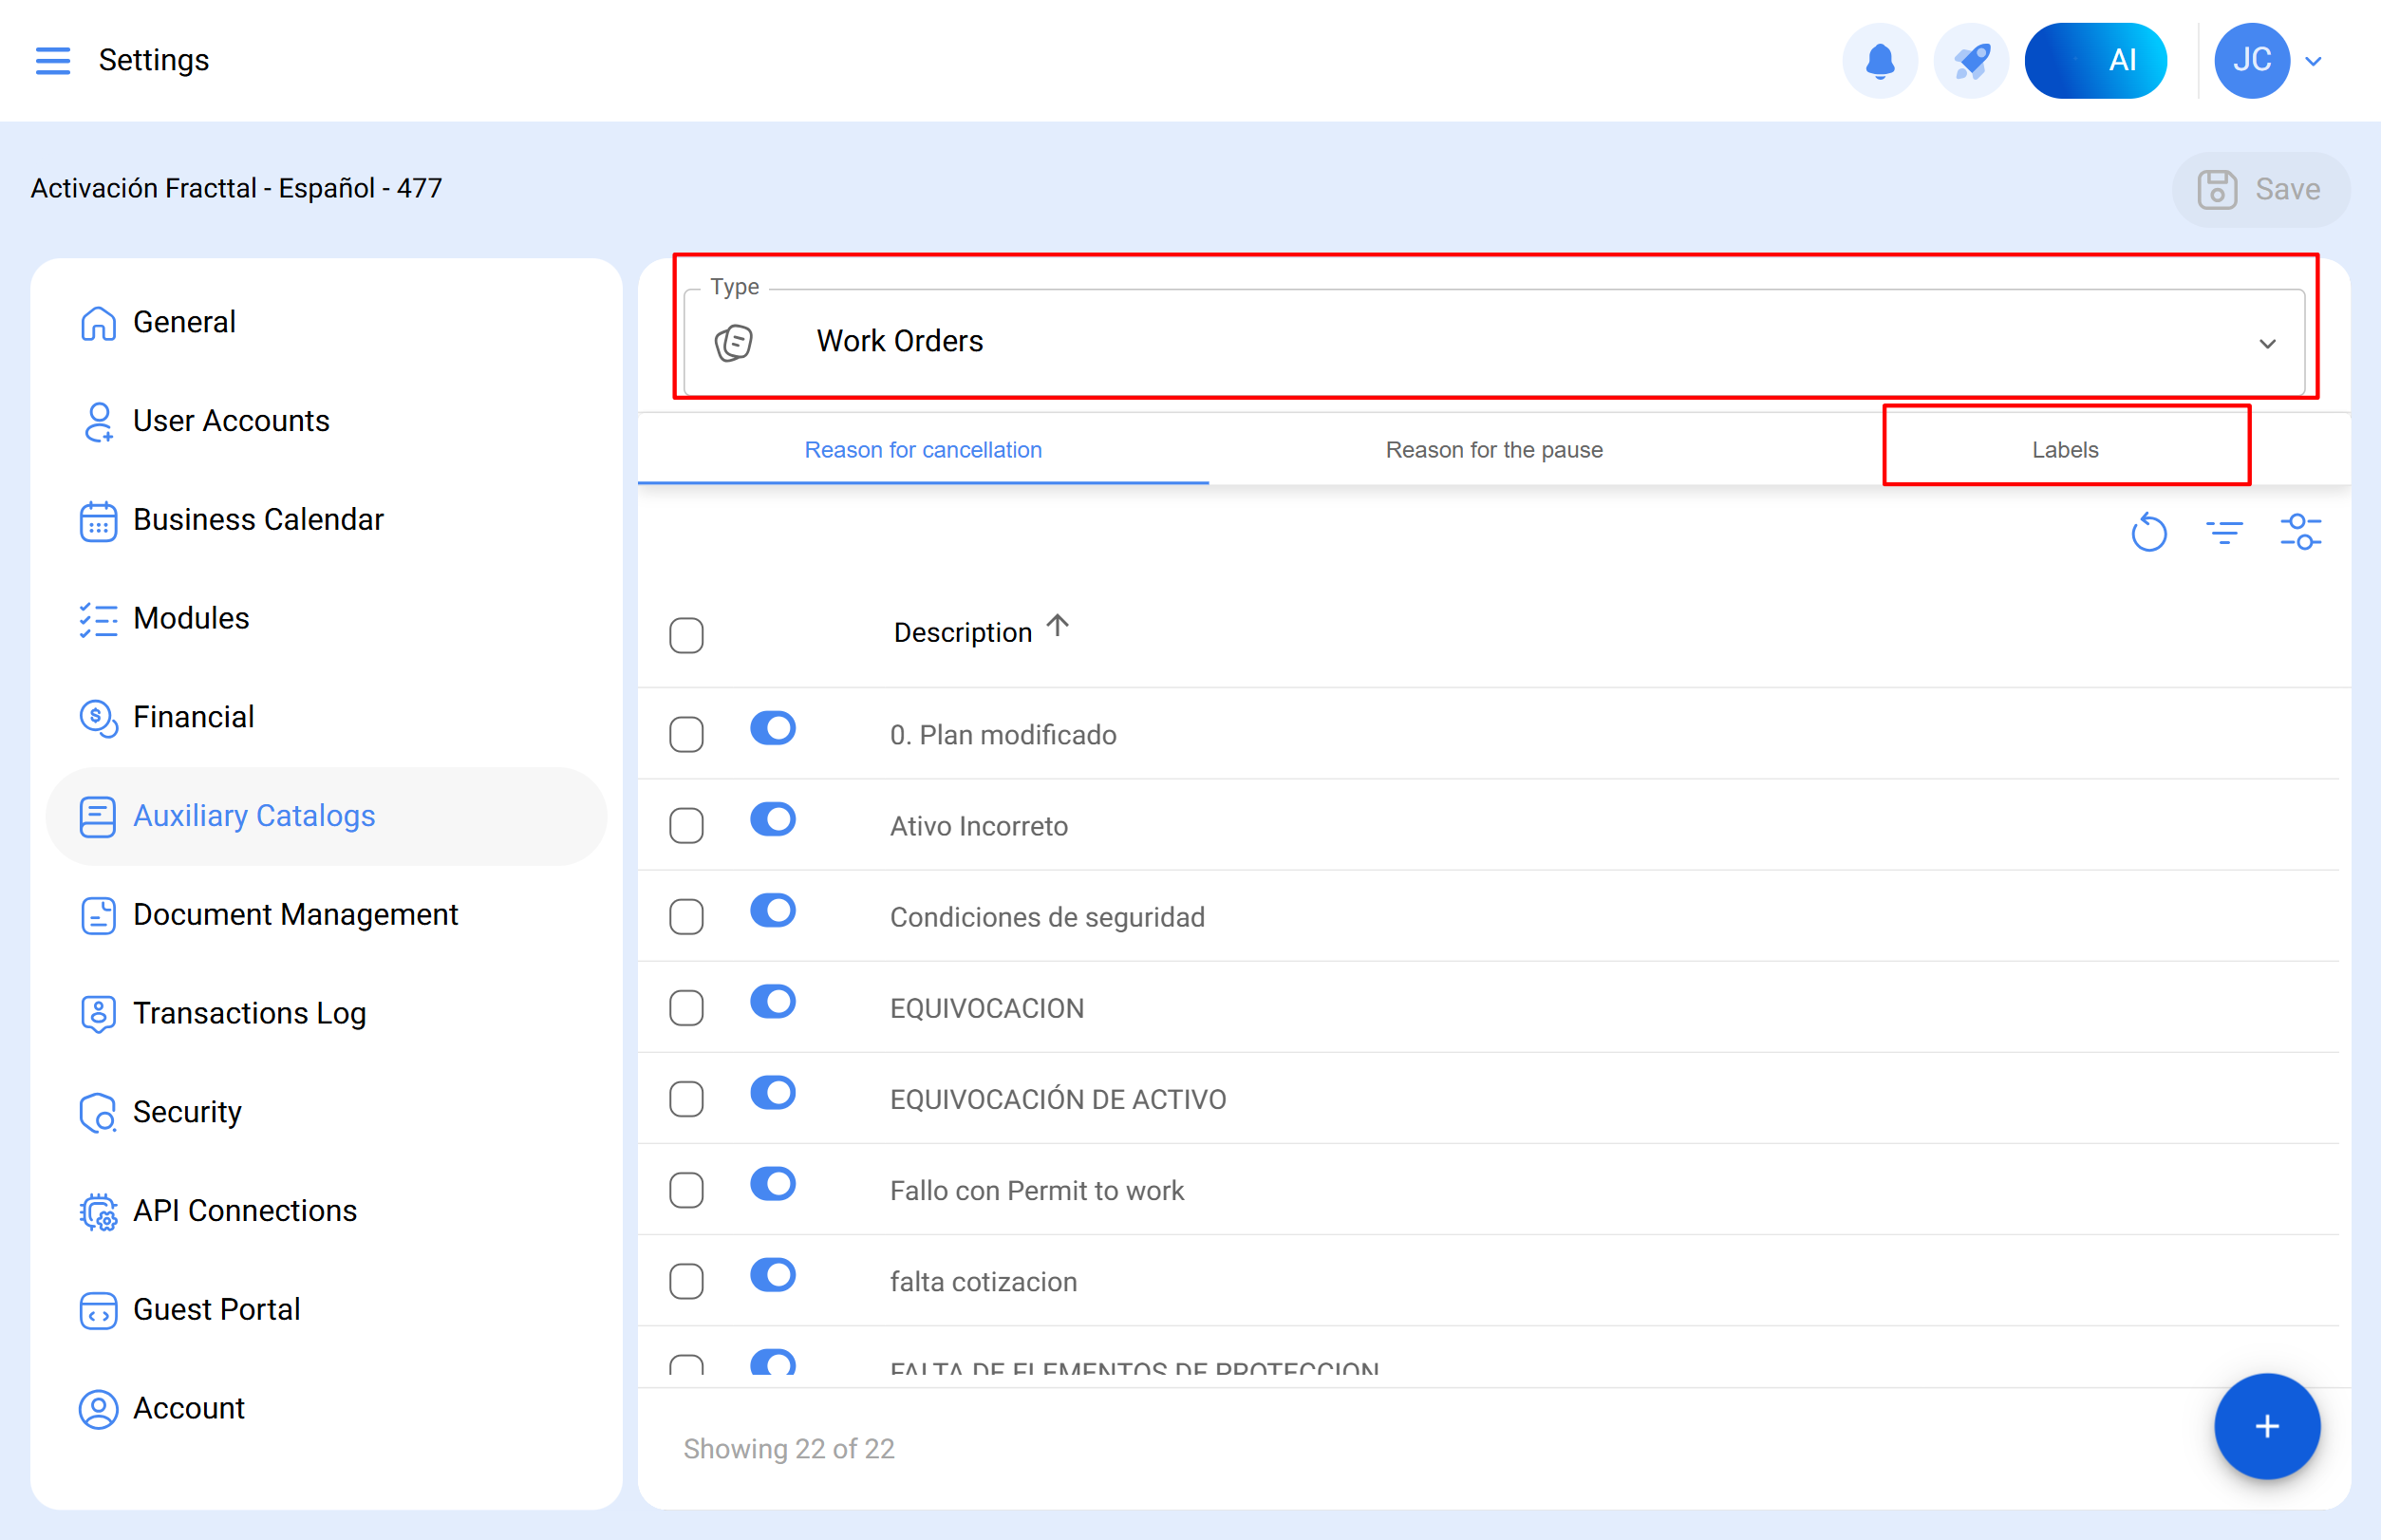The image size is (2381, 1540).
Task: Open the column settings sliders icon
Action: tap(2299, 533)
